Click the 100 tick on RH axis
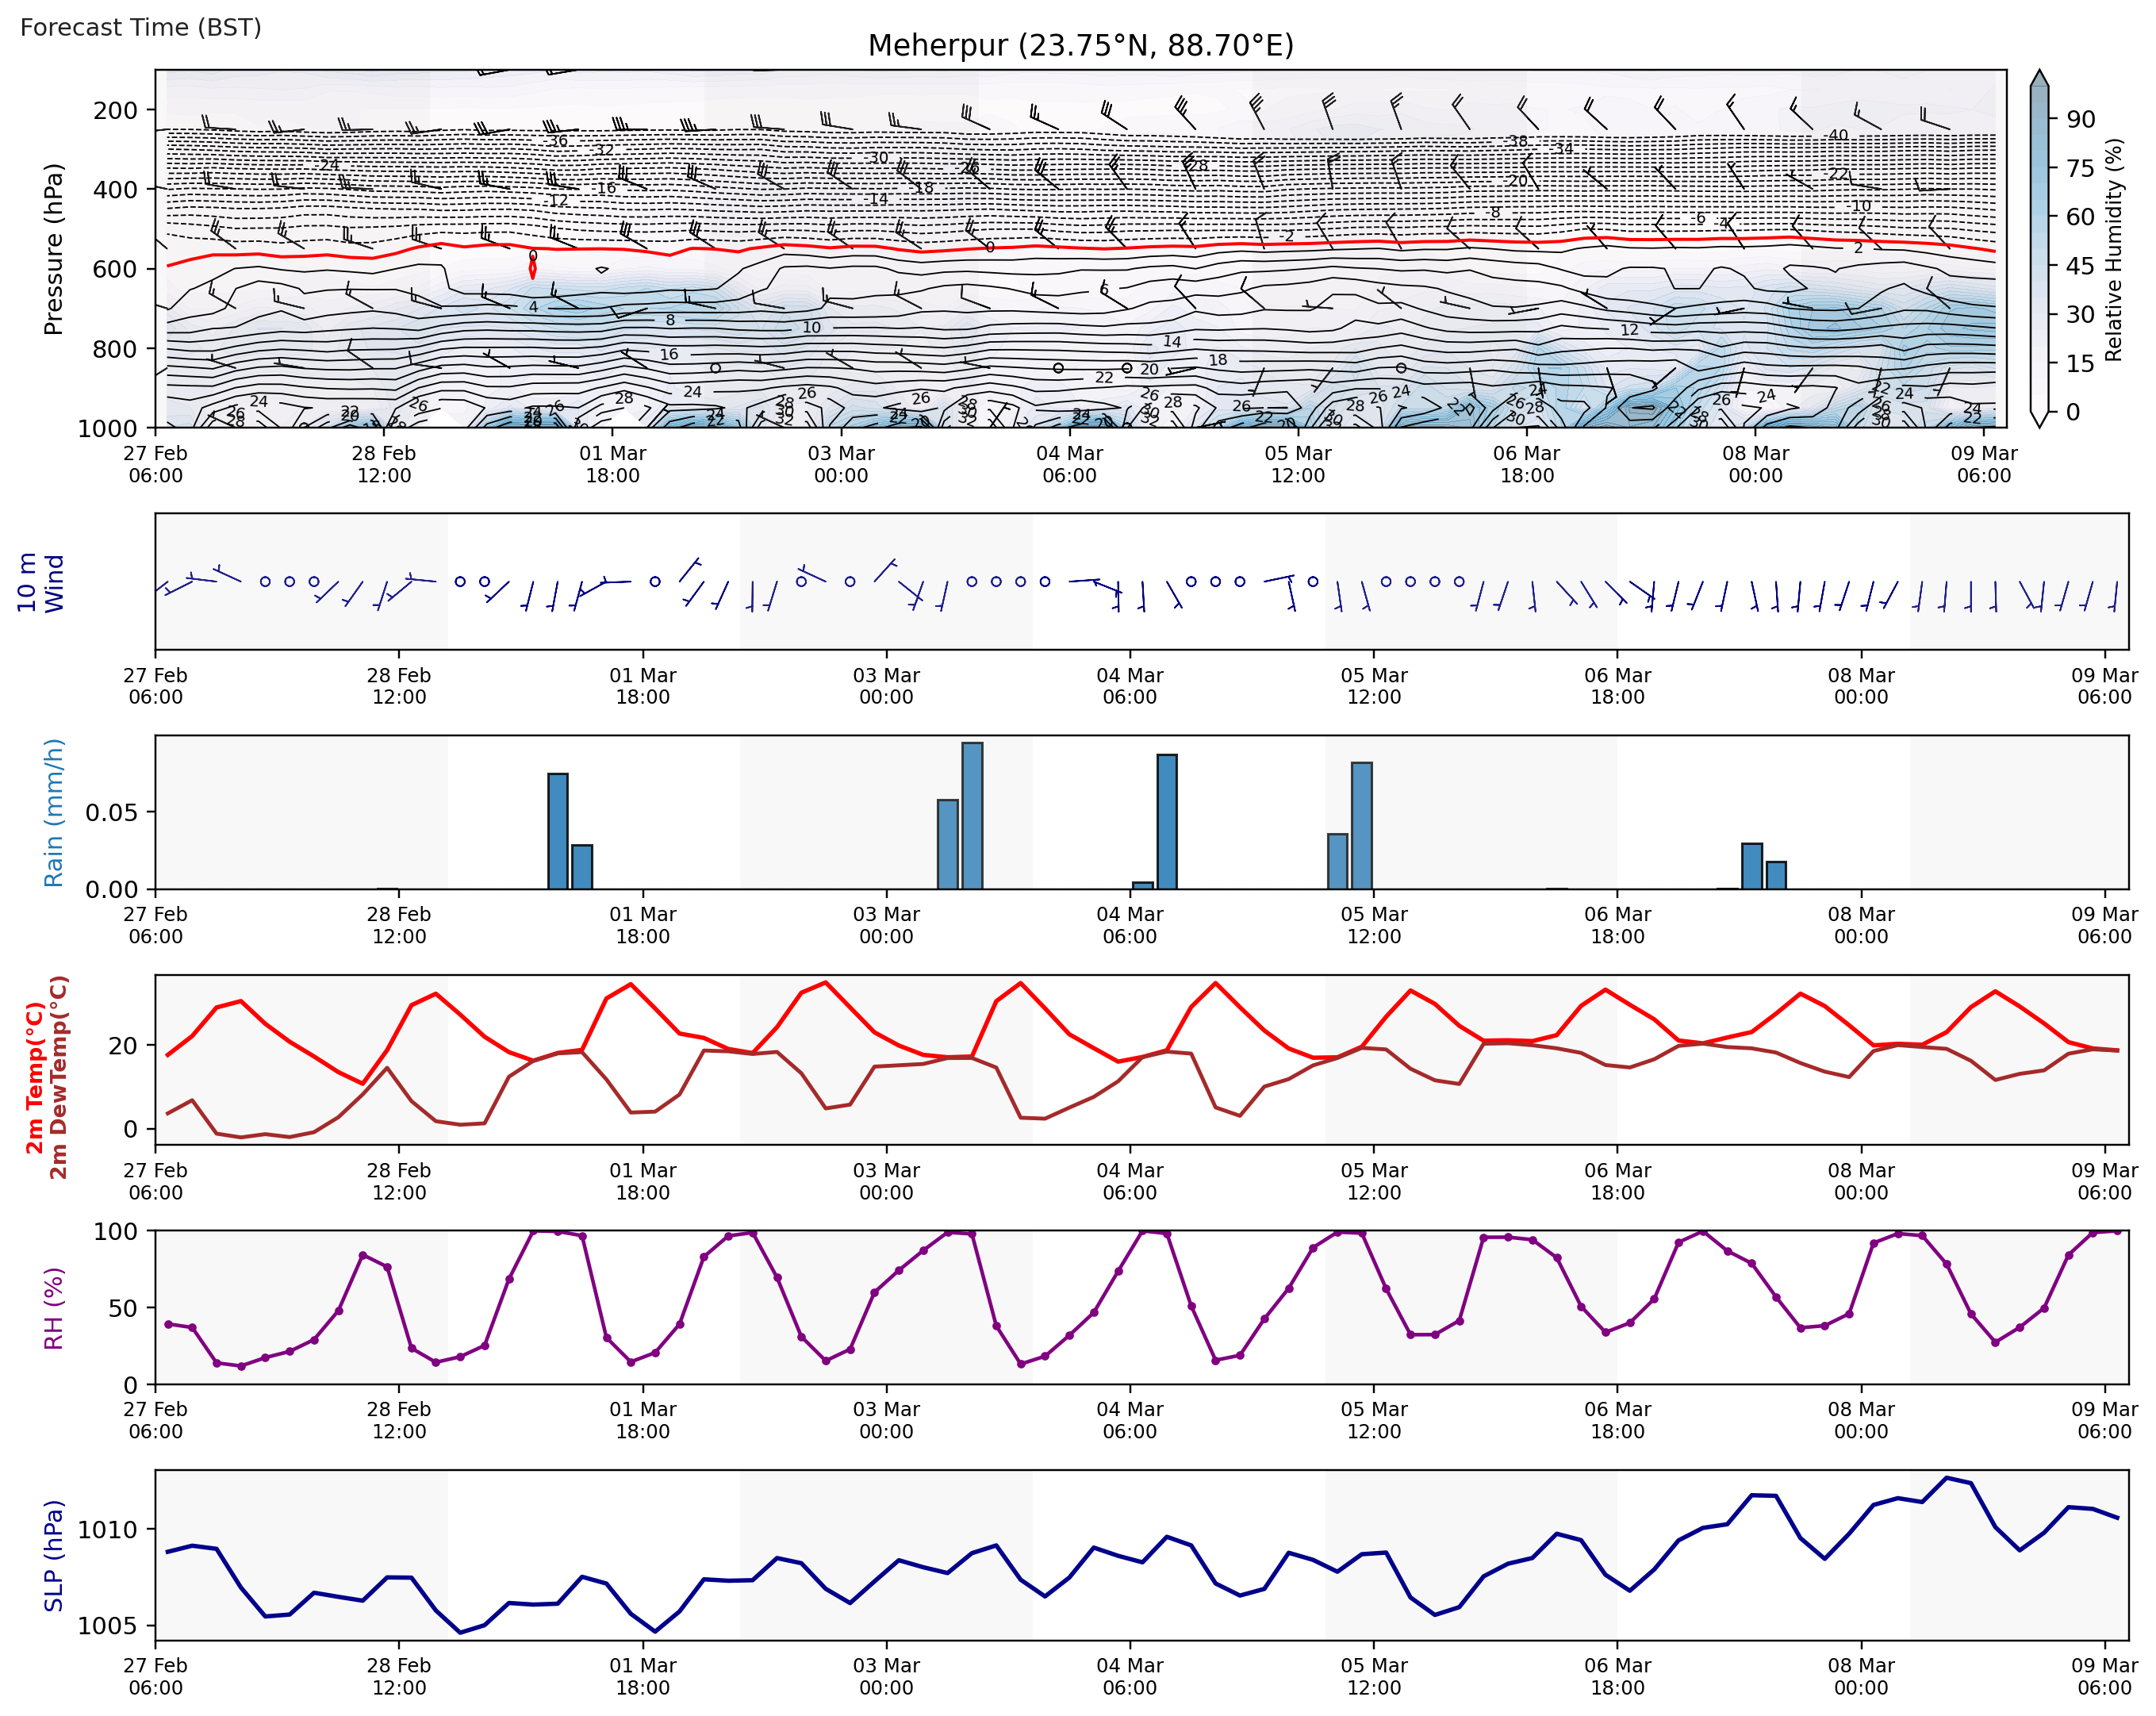This screenshot has height=1716, width=2156. click(x=115, y=1231)
